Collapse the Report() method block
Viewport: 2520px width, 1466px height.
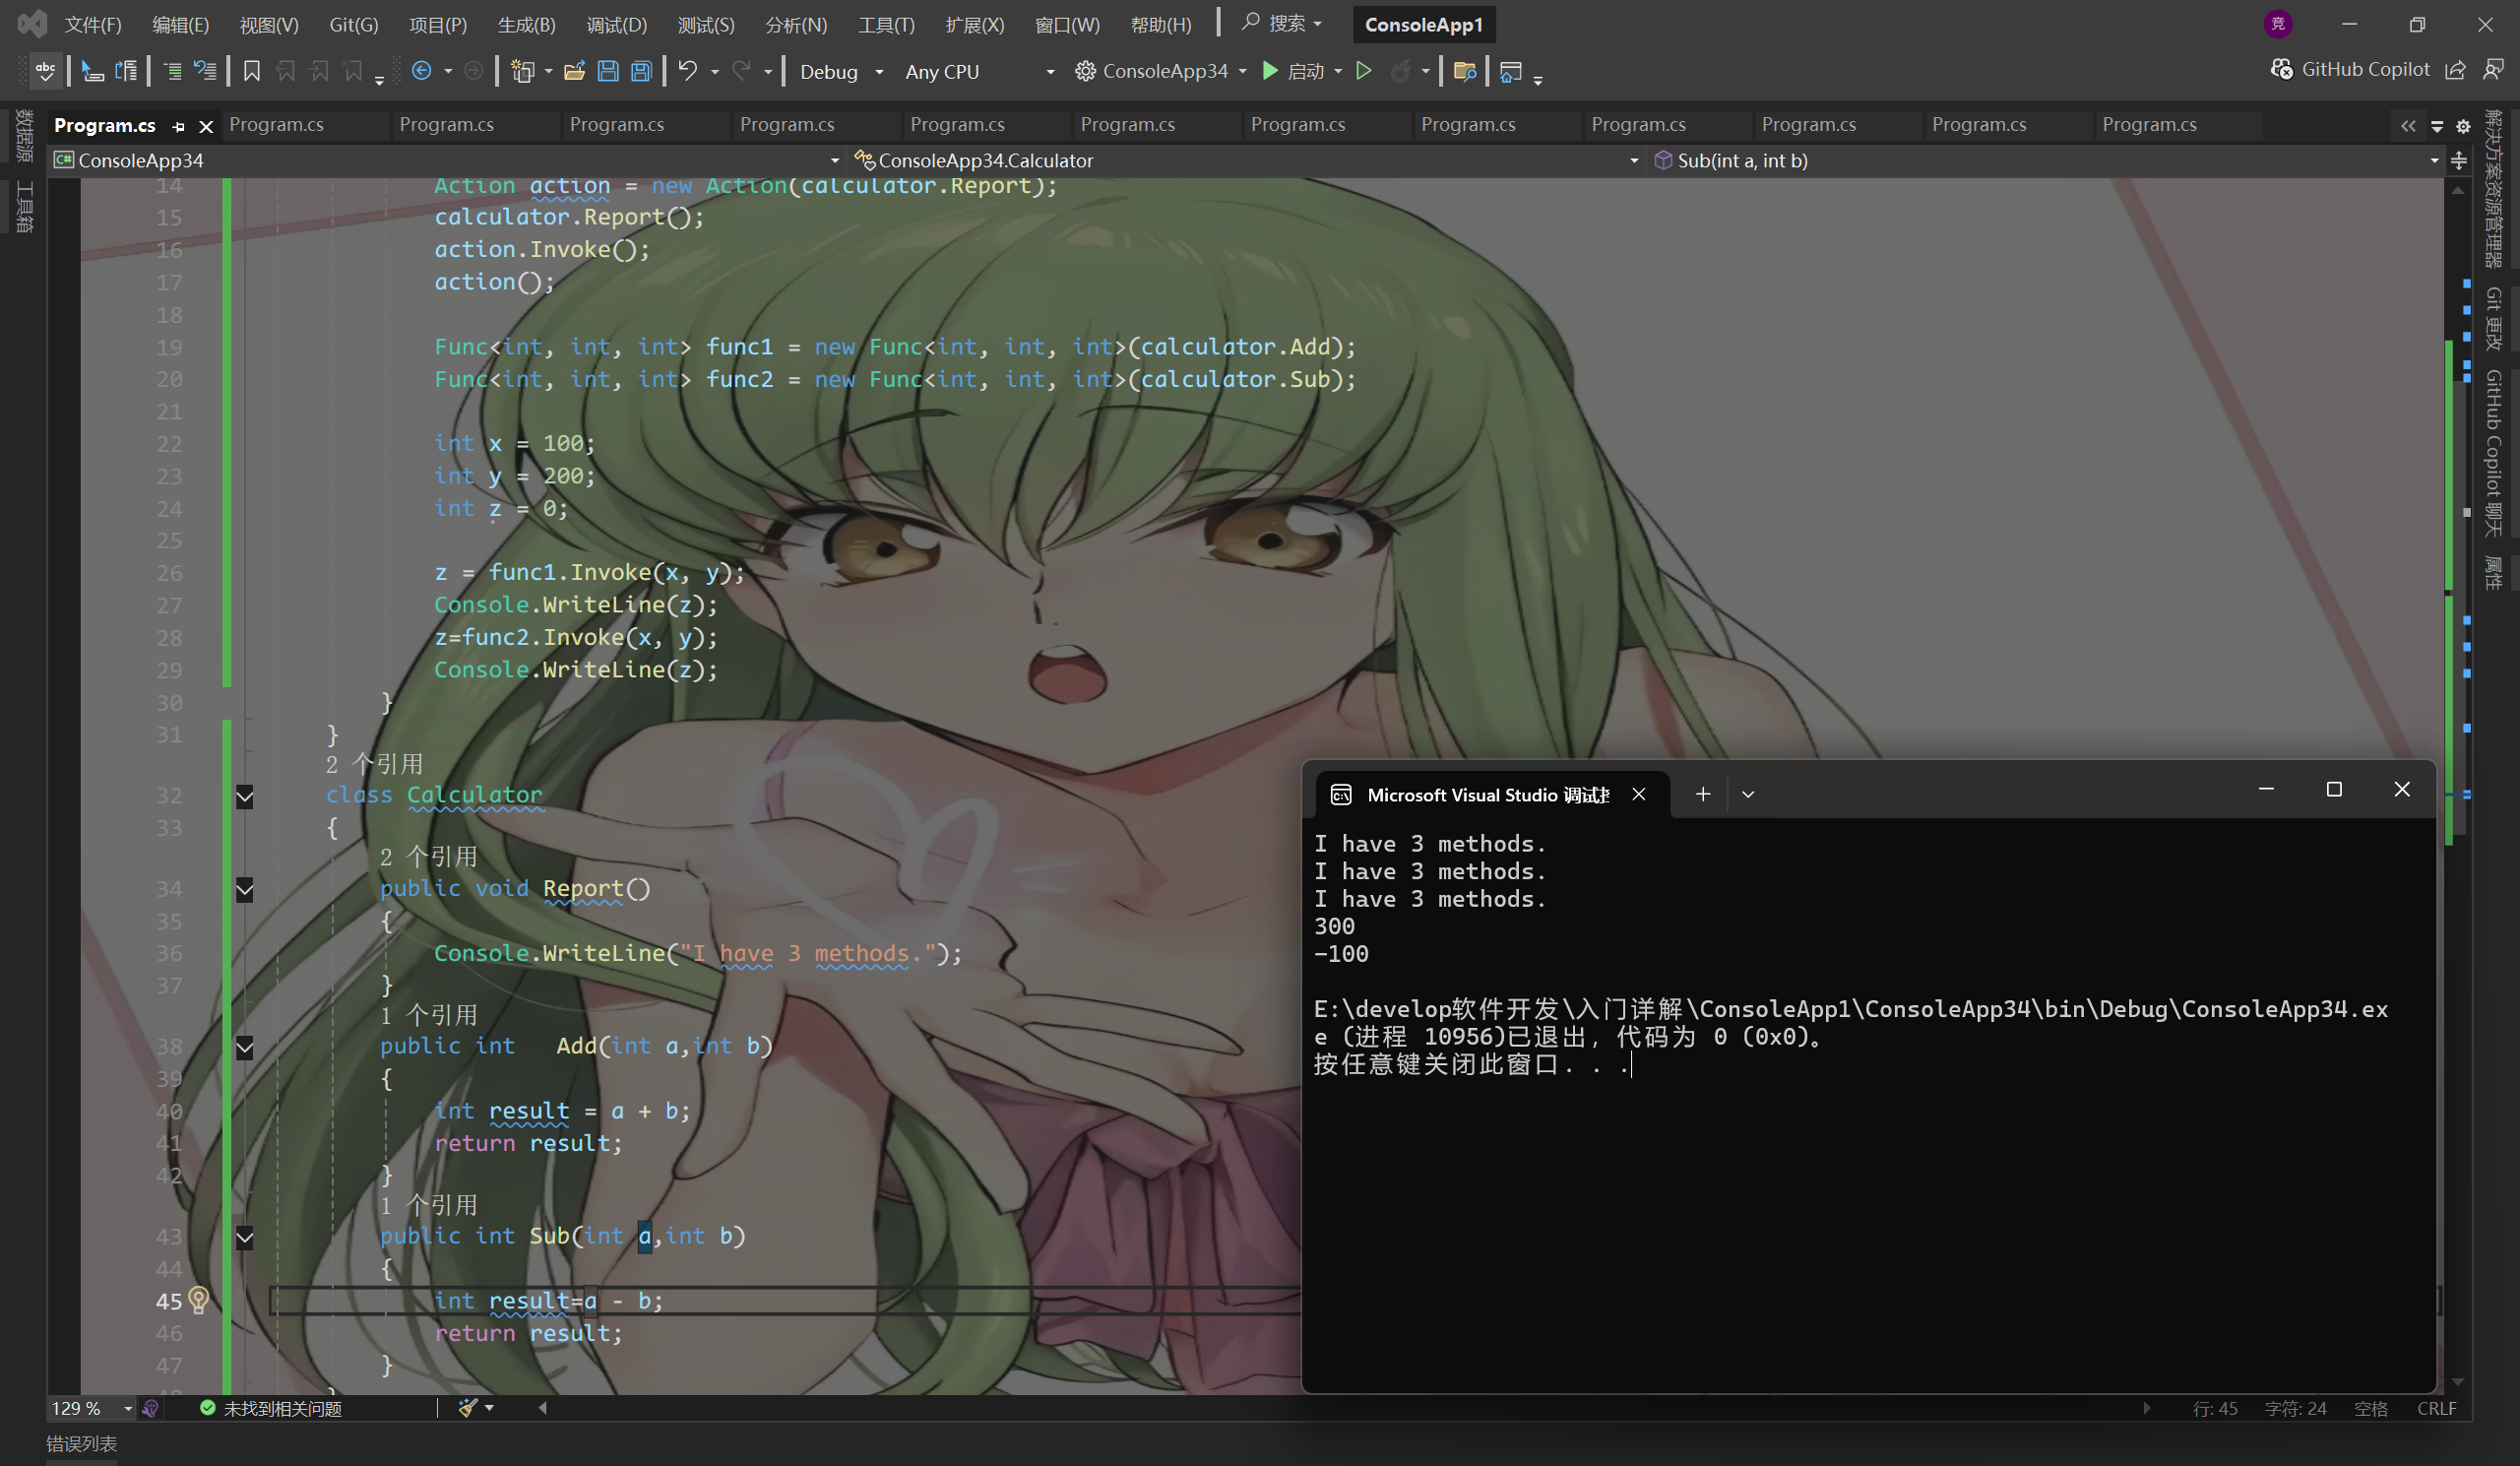[x=244, y=890]
